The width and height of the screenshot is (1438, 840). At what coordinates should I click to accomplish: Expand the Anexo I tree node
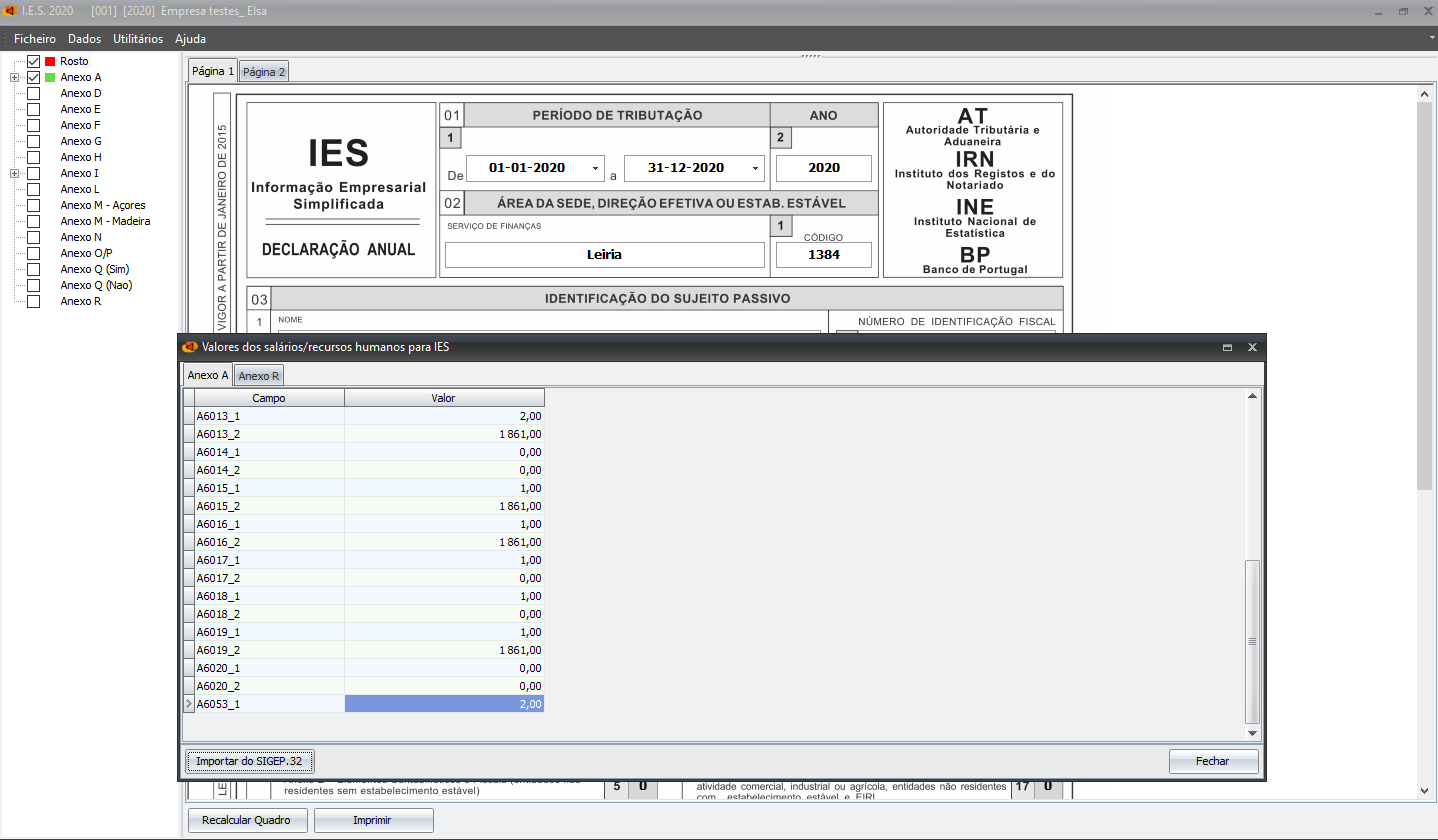(x=14, y=174)
